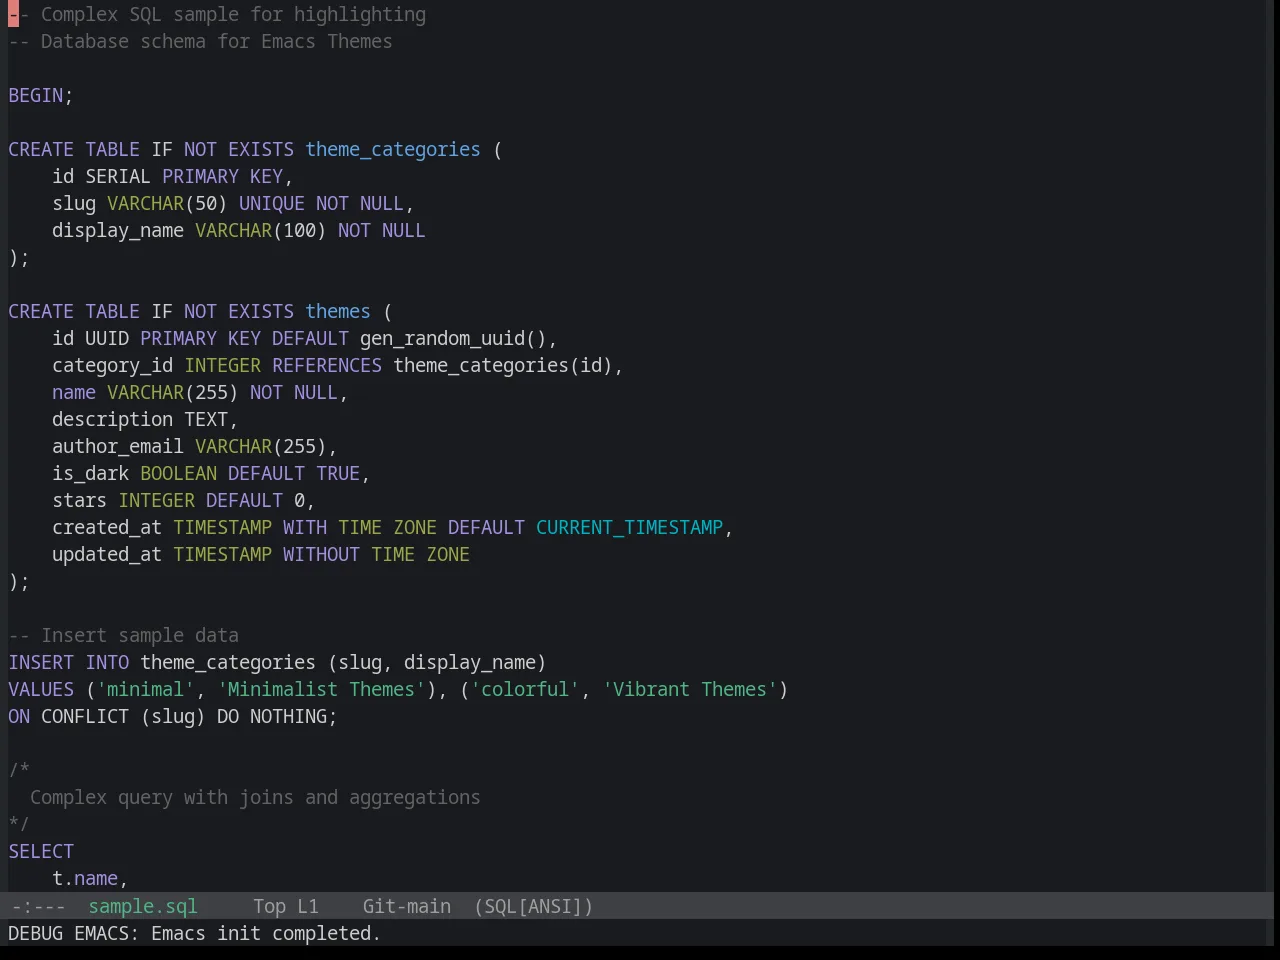
Task: Click CURRENT_TIMESTAMP keyword
Action: pyautogui.click(x=629, y=527)
